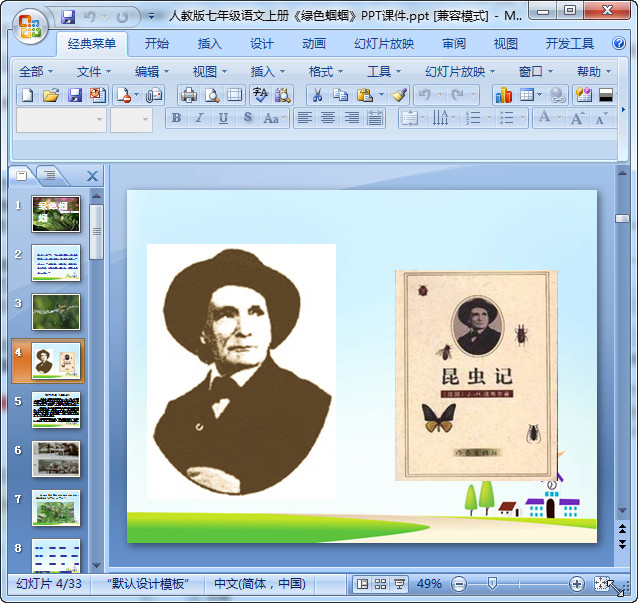
Task: Align text left
Action: (304, 118)
